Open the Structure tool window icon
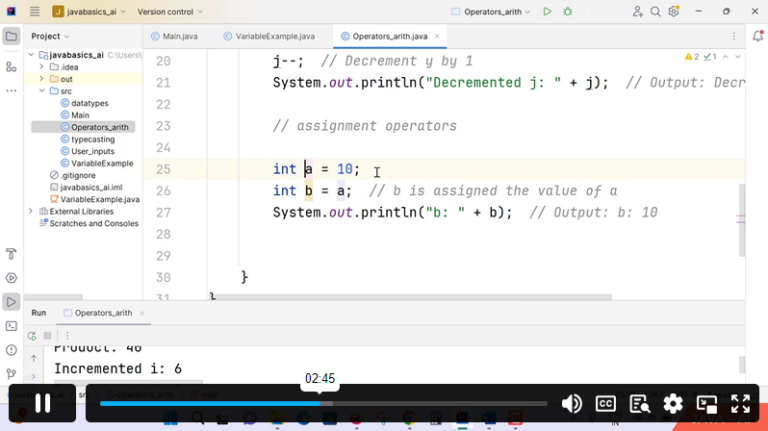The height and width of the screenshot is (431, 768). (x=11, y=67)
